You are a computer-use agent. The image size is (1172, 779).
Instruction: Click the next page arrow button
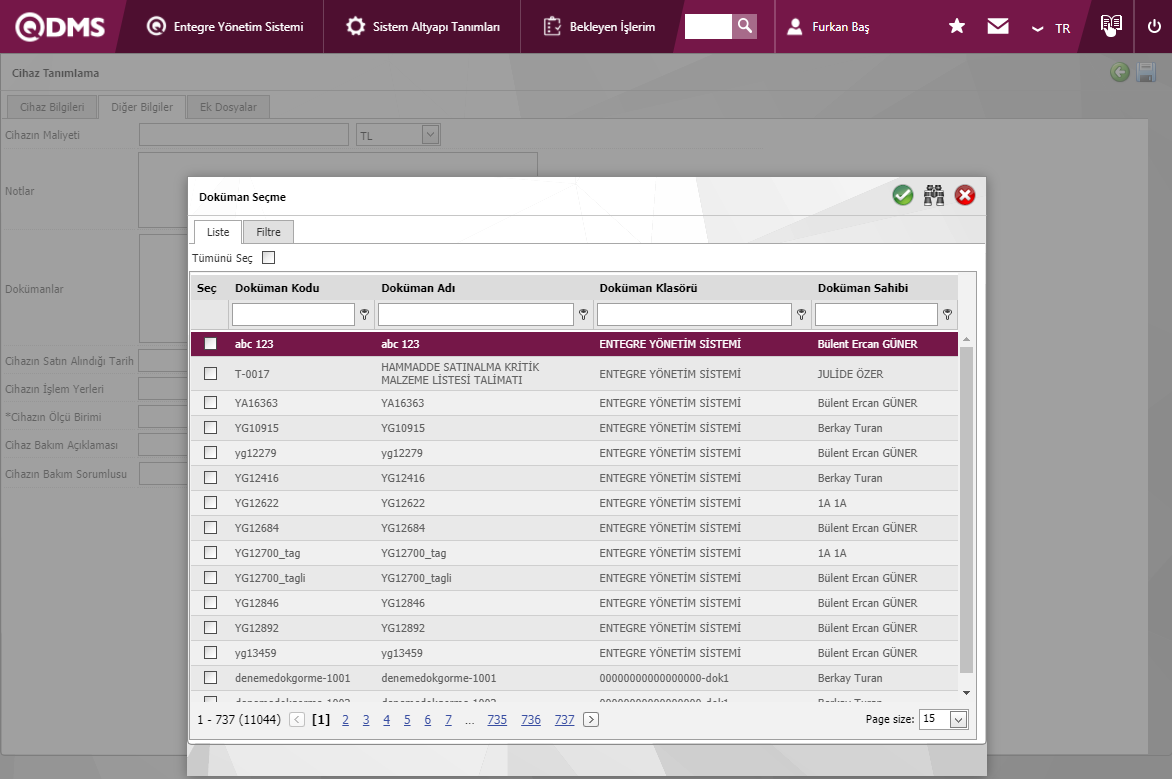(x=591, y=720)
